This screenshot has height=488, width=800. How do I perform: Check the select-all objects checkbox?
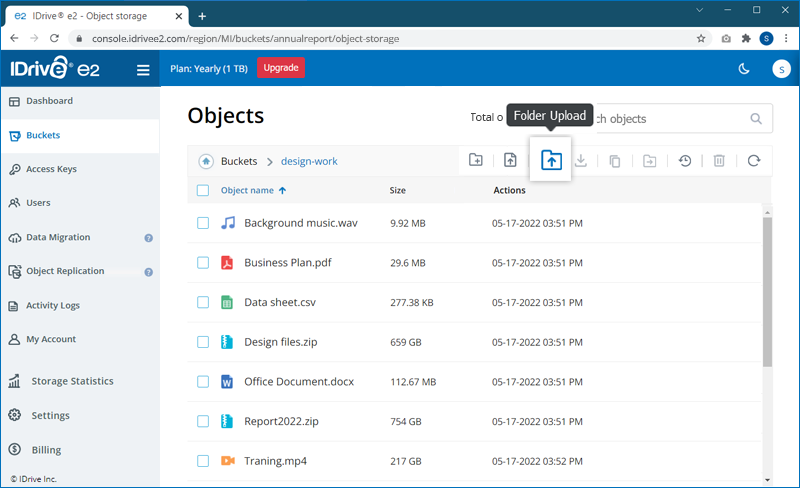click(x=203, y=190)
